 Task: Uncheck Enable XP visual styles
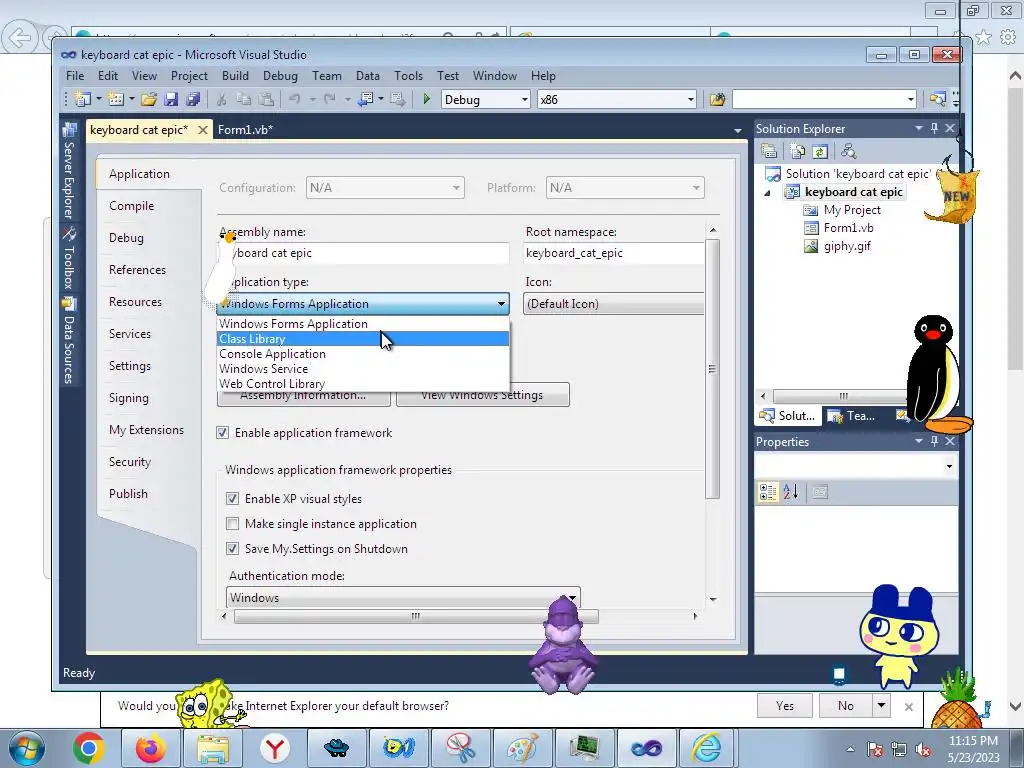click(x=232, y=499)
